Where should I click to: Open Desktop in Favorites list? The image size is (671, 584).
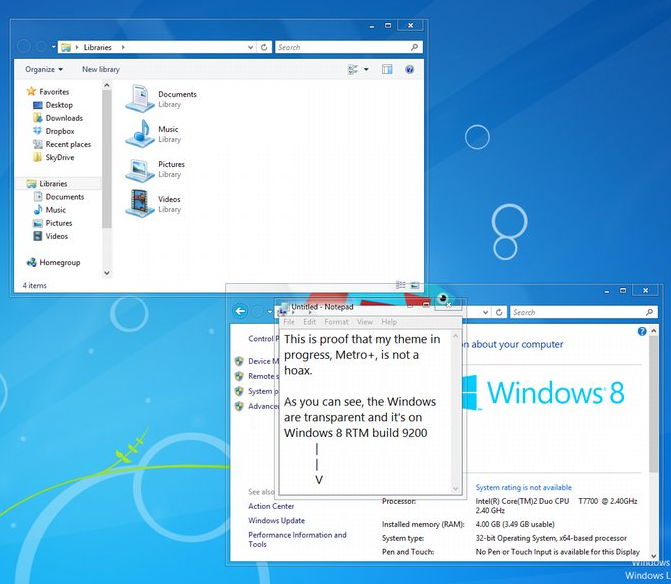pyautogui.click(x=59, y=105)
